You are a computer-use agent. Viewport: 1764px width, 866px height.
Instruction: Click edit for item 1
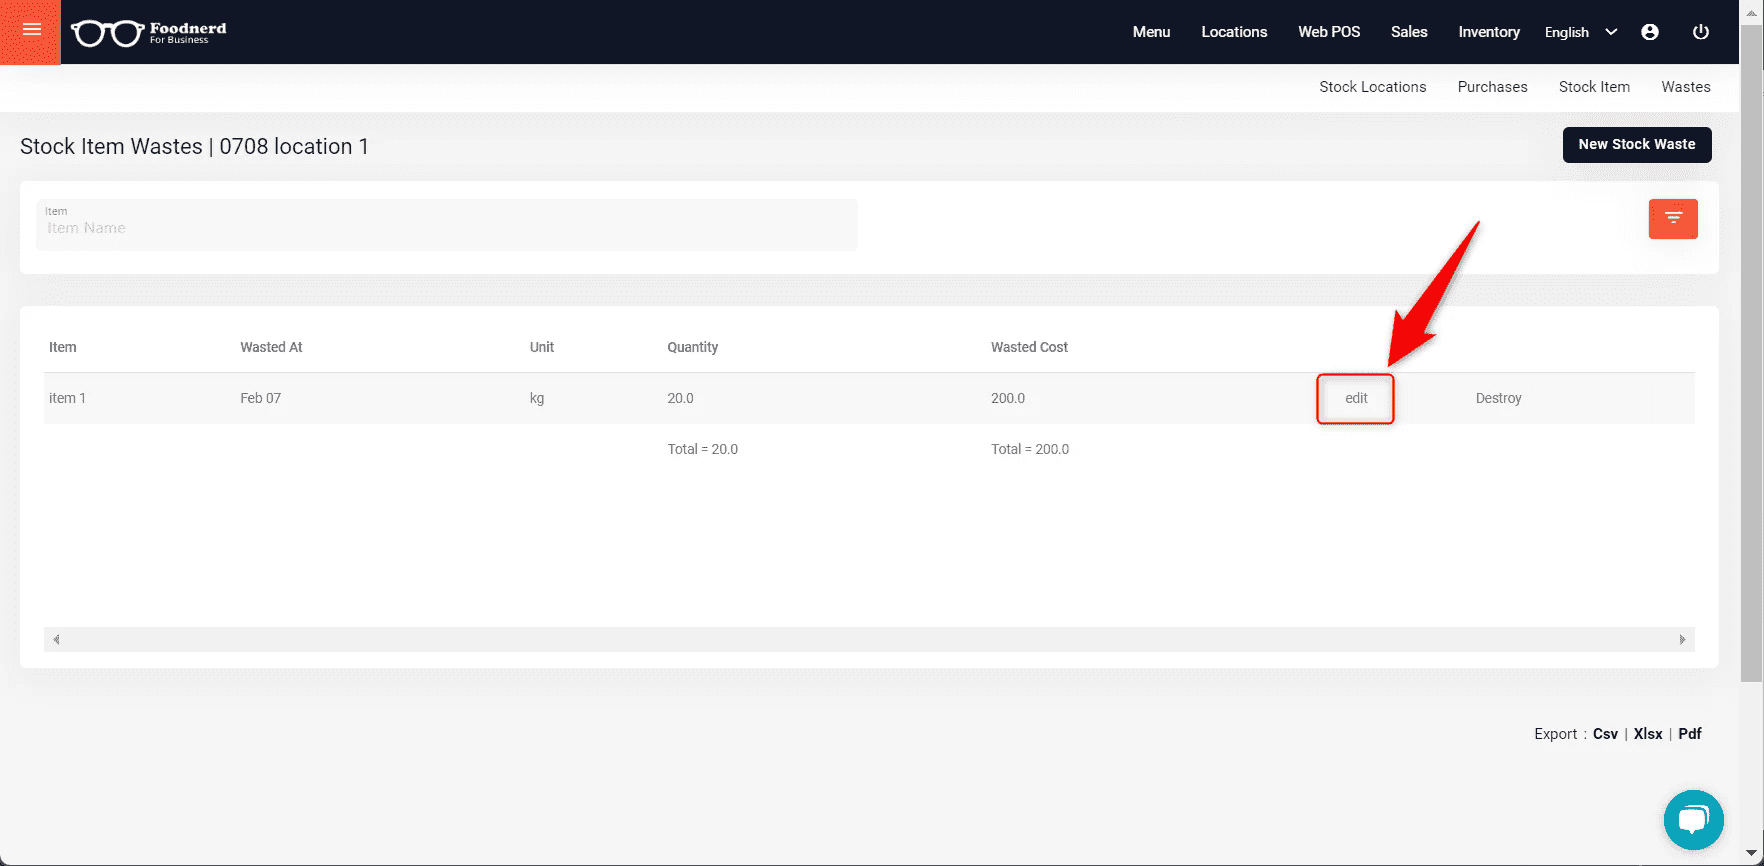1356,398
